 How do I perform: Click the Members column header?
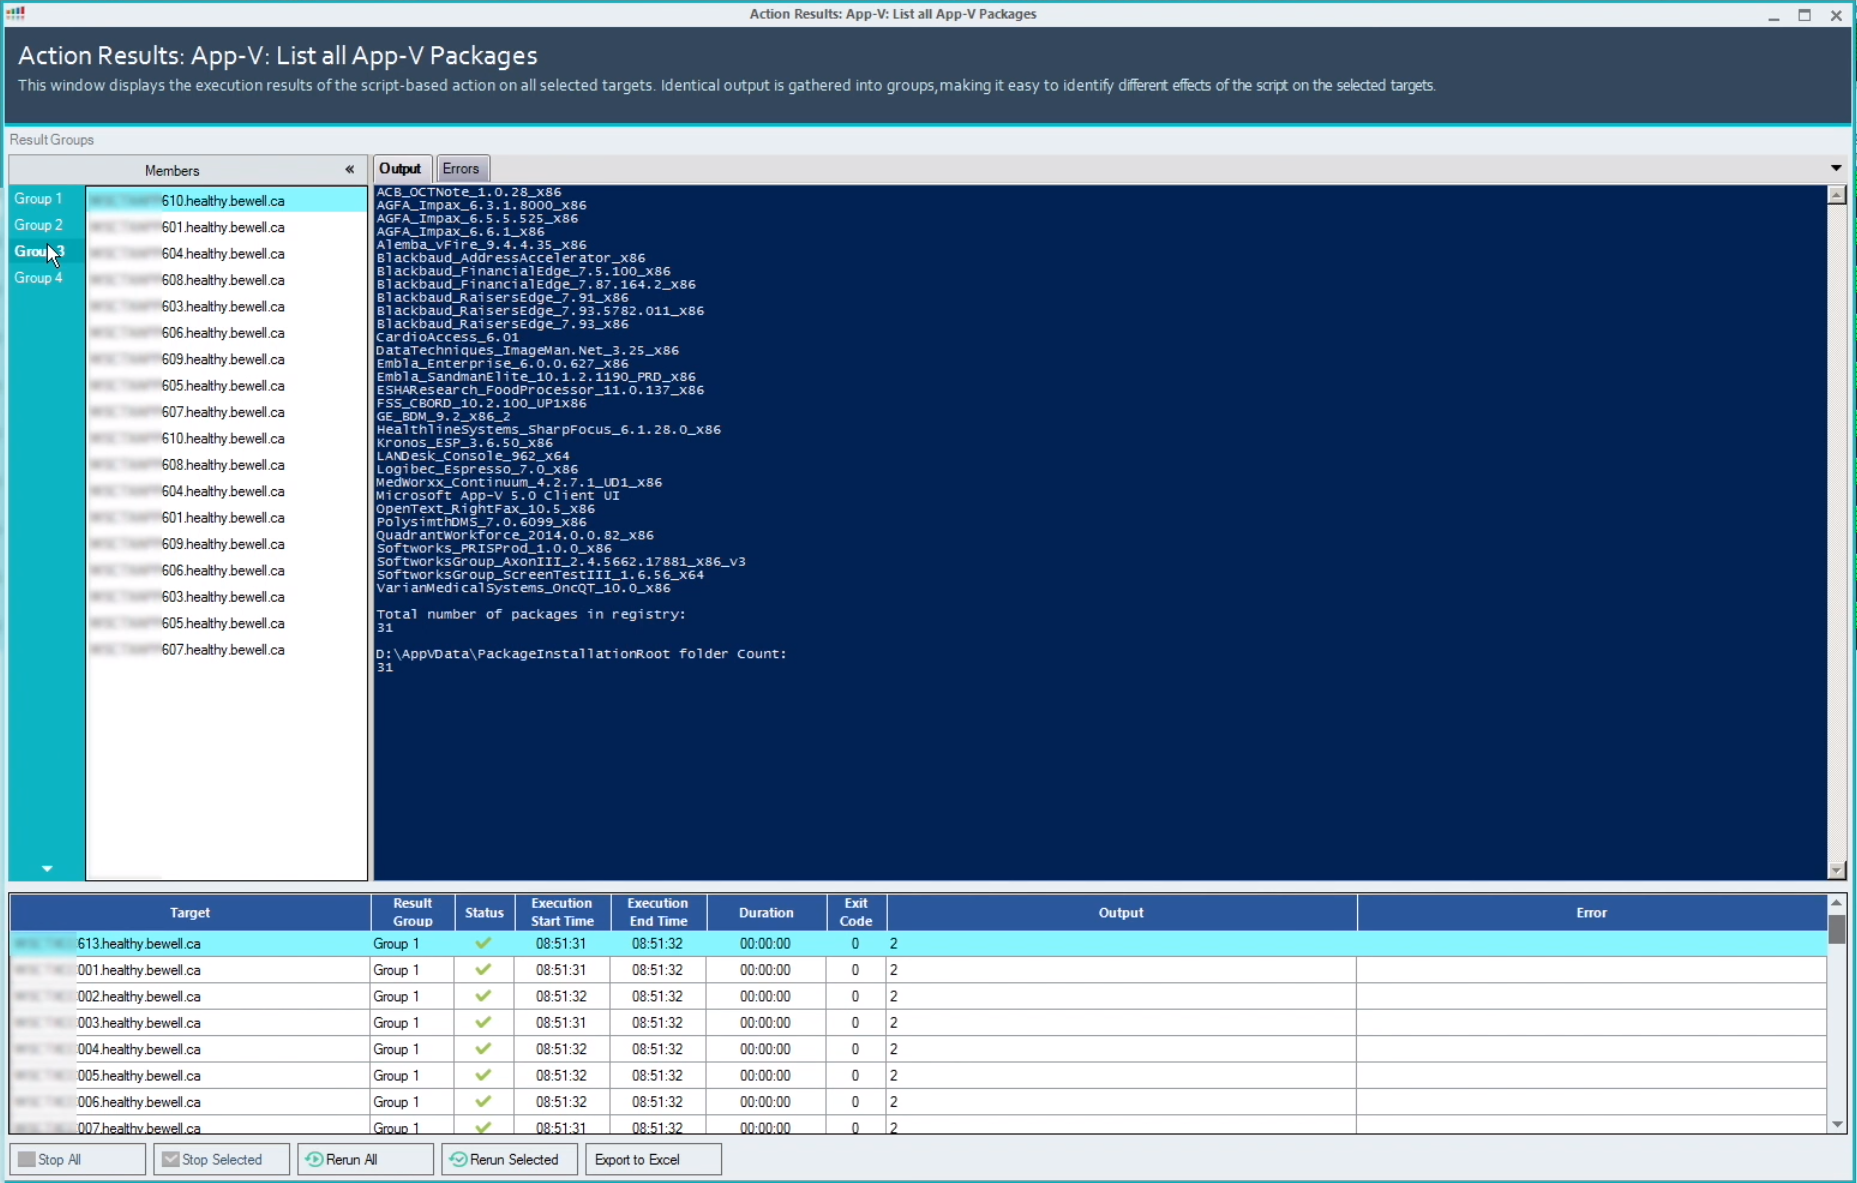pos(172,170)
